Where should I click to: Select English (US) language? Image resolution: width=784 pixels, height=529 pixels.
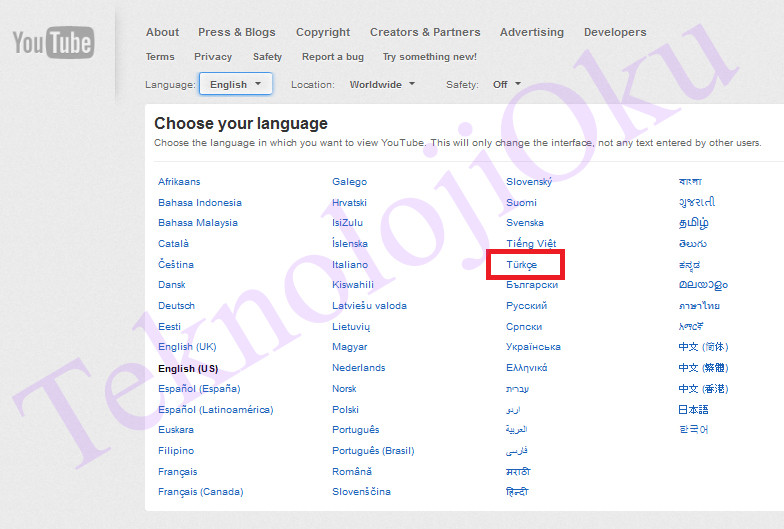coord(188,368)
